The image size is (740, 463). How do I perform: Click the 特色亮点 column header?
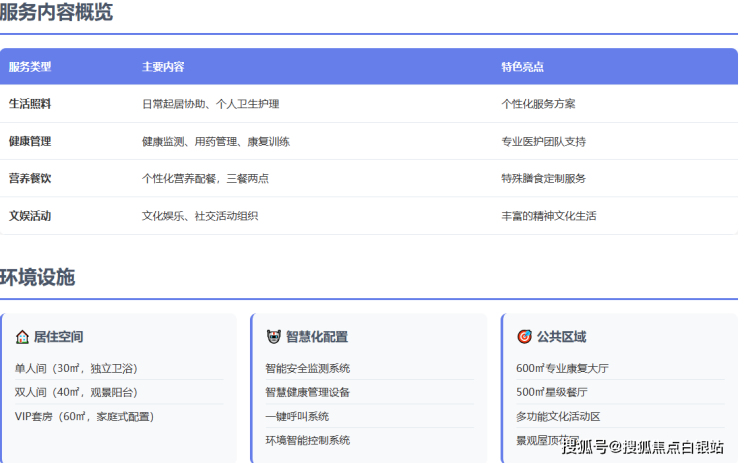522,67
